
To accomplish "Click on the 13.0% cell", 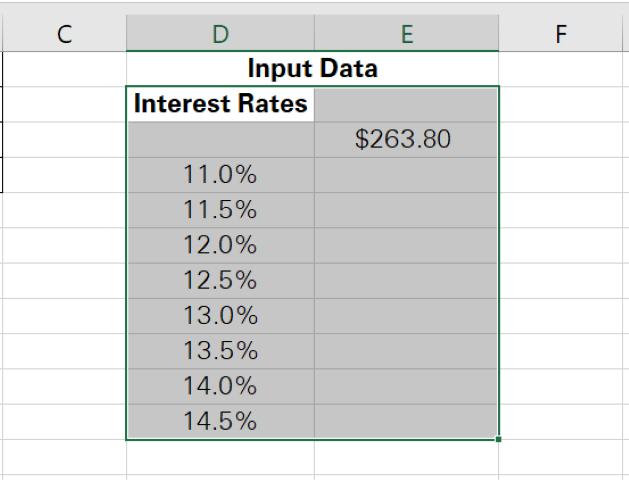I will point(220,316).
